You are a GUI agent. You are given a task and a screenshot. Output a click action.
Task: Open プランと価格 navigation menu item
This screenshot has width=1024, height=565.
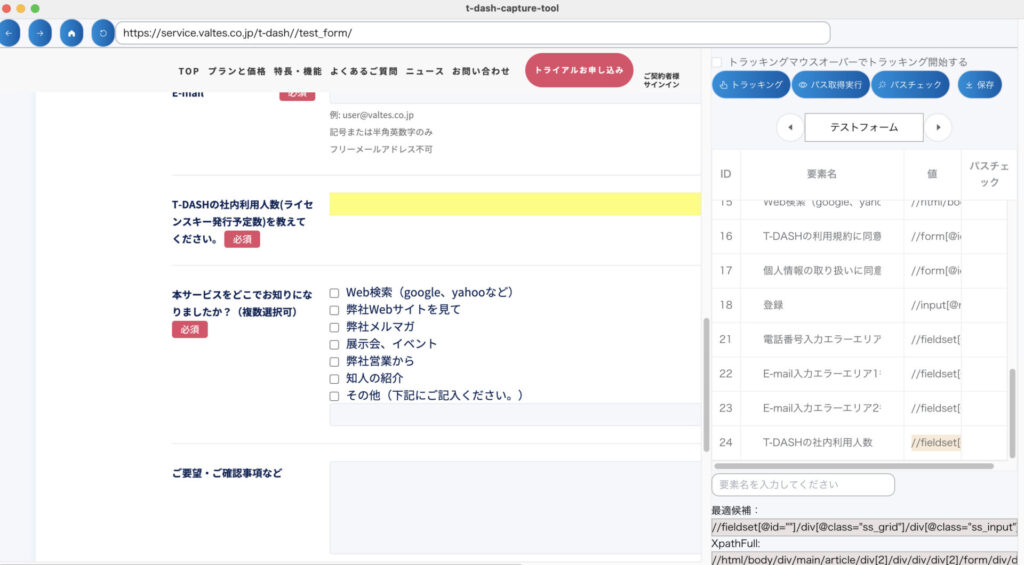tap(237, 72)
